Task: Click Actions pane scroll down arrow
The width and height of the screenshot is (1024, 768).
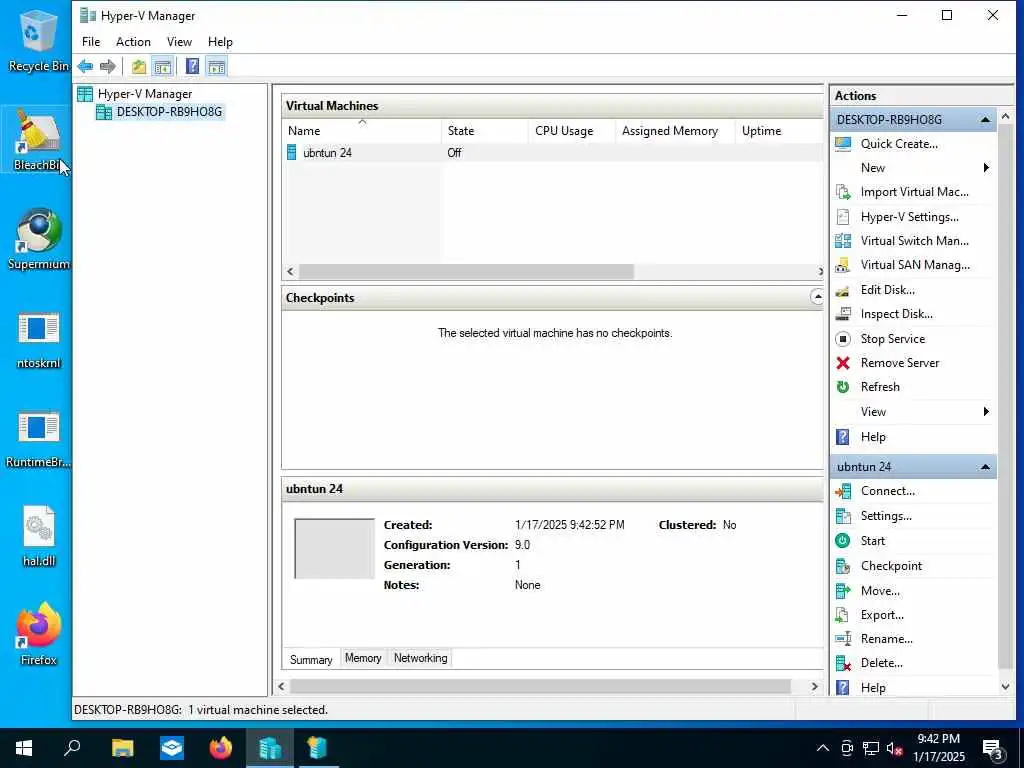Action: pyautogui.click(x=1006, y=687)
